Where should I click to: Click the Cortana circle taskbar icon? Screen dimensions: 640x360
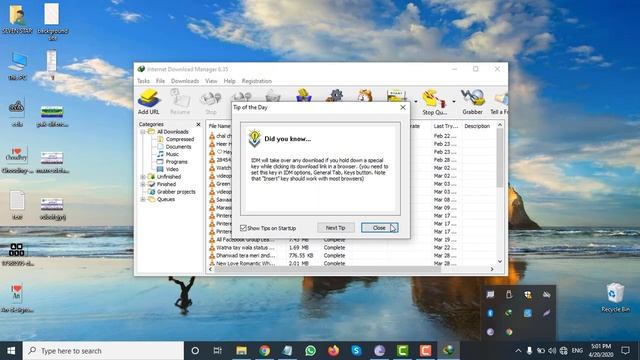point(195,351)
